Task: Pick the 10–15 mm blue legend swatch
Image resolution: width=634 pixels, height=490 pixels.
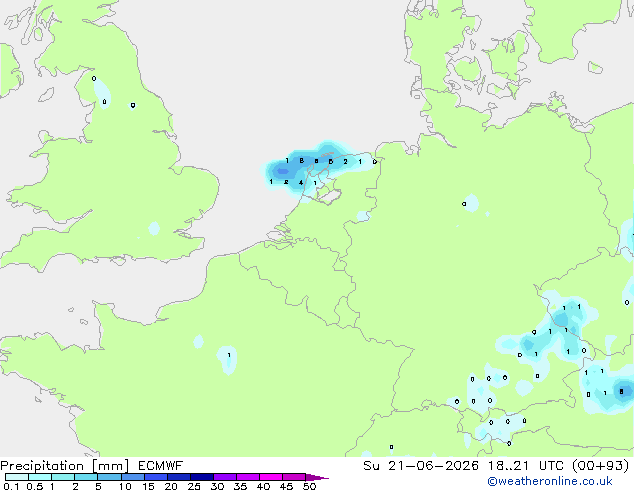Action: [x=132, y=477]
